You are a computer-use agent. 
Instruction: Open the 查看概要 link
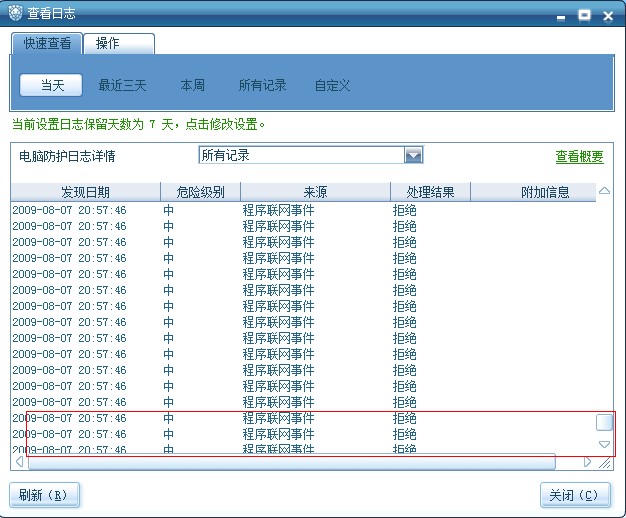[x=579, y=156]
